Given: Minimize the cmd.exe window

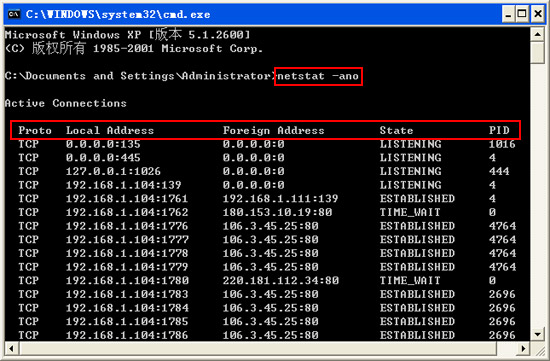Looking at the screenshot, I should pos(508,14).
